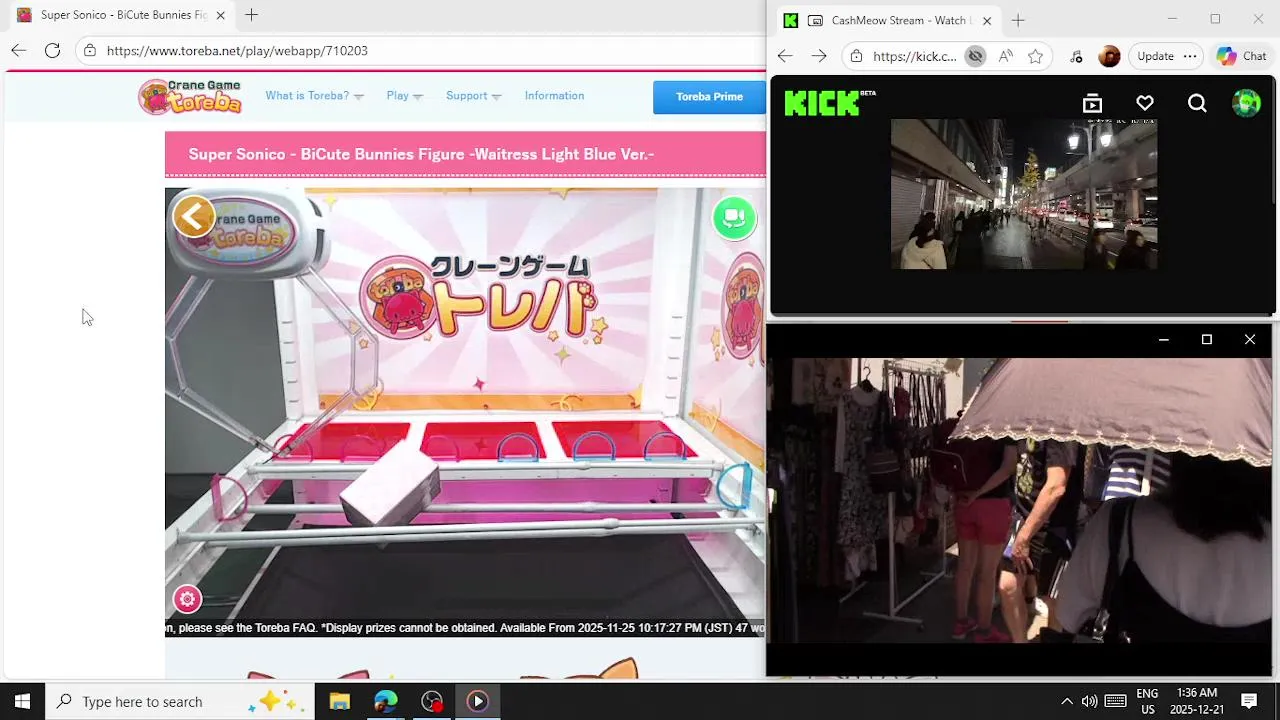This screenshot has height=720, width=1280.
Task: Close the CashMeow Stream tab
Action: coord(987,20)
